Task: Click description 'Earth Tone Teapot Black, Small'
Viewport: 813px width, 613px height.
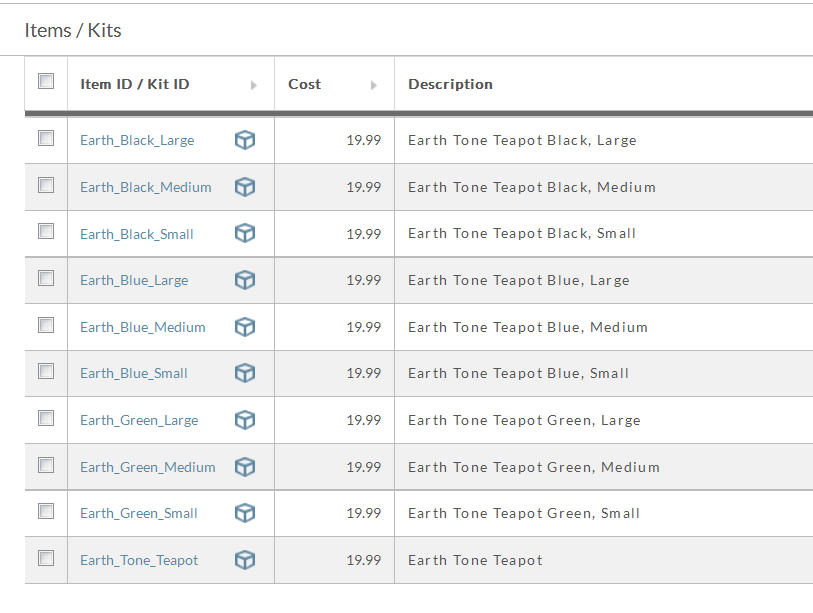Action: pyautogui.click(x=522, y=233)
